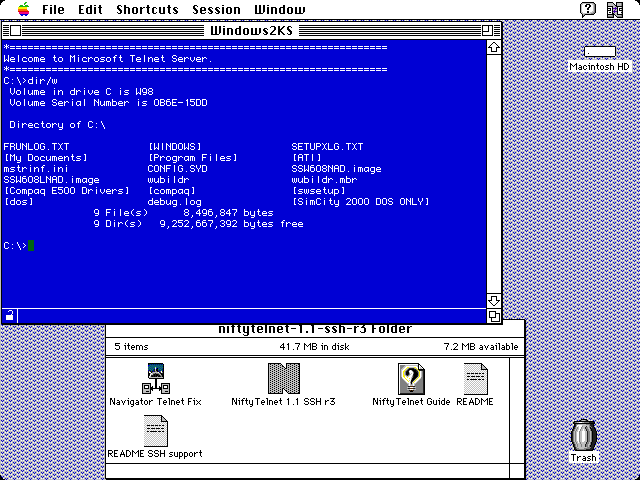Open the Apple menu
Image resolution: width=640 pixels, height=480 pixels.
(24, 9)
